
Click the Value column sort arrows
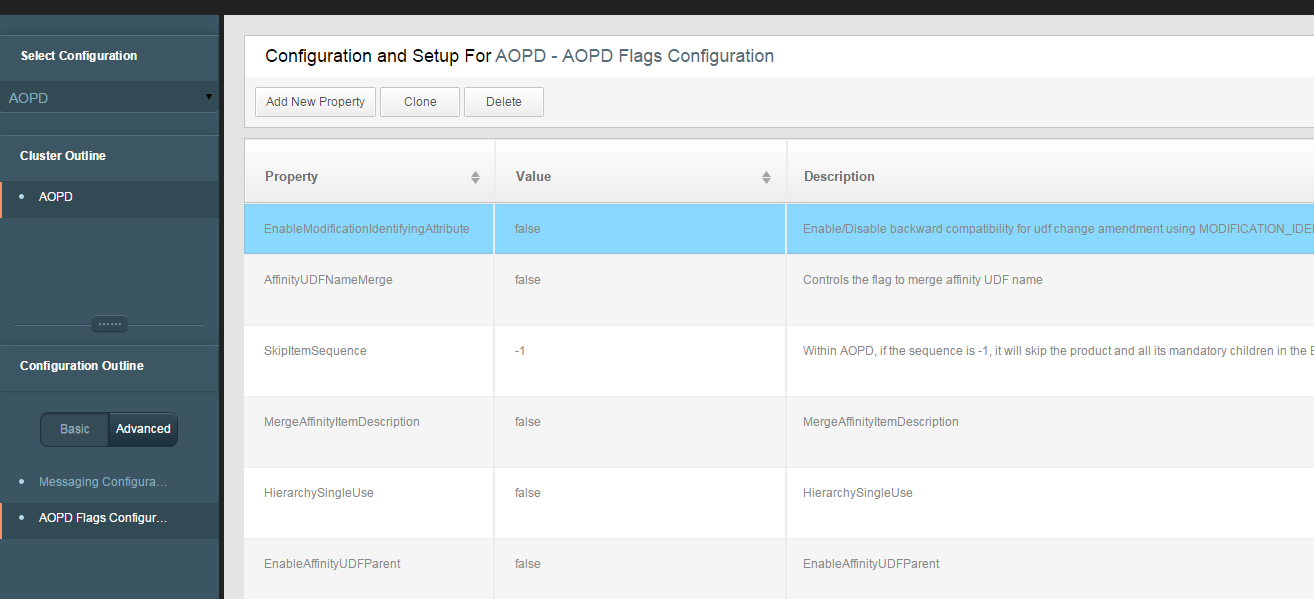point(766,177)
